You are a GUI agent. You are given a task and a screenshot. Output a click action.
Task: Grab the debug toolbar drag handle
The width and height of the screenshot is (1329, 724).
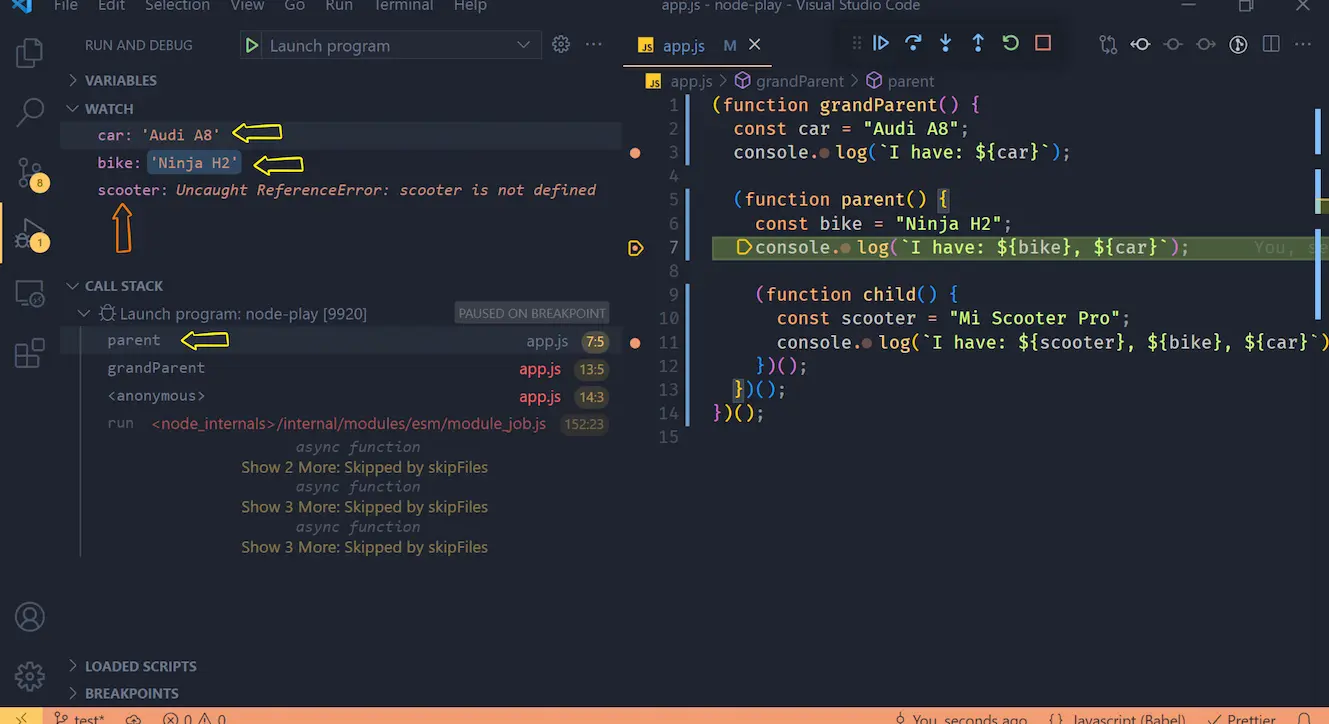856,43
